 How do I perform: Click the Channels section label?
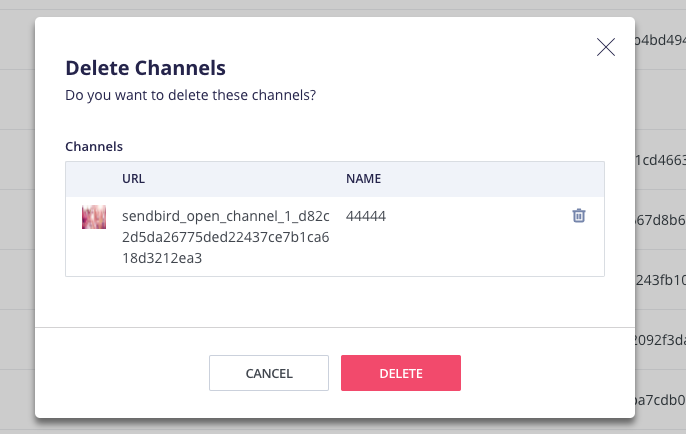coord(94,146)
